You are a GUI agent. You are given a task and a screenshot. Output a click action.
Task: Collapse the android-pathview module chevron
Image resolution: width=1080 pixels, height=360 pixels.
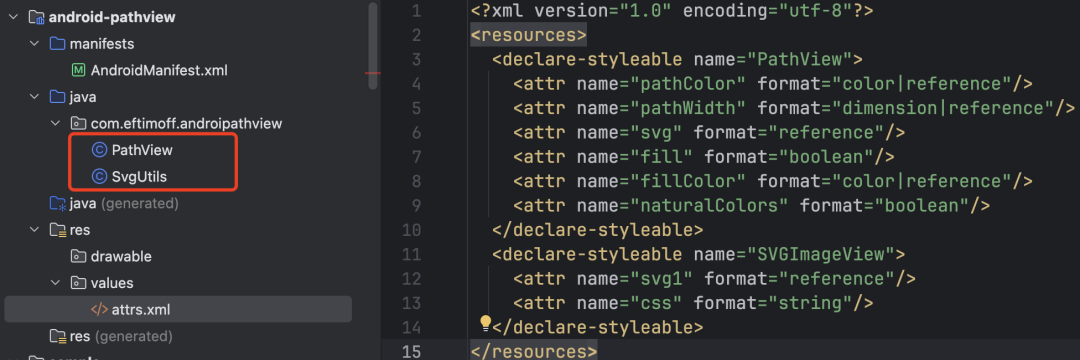12,17
